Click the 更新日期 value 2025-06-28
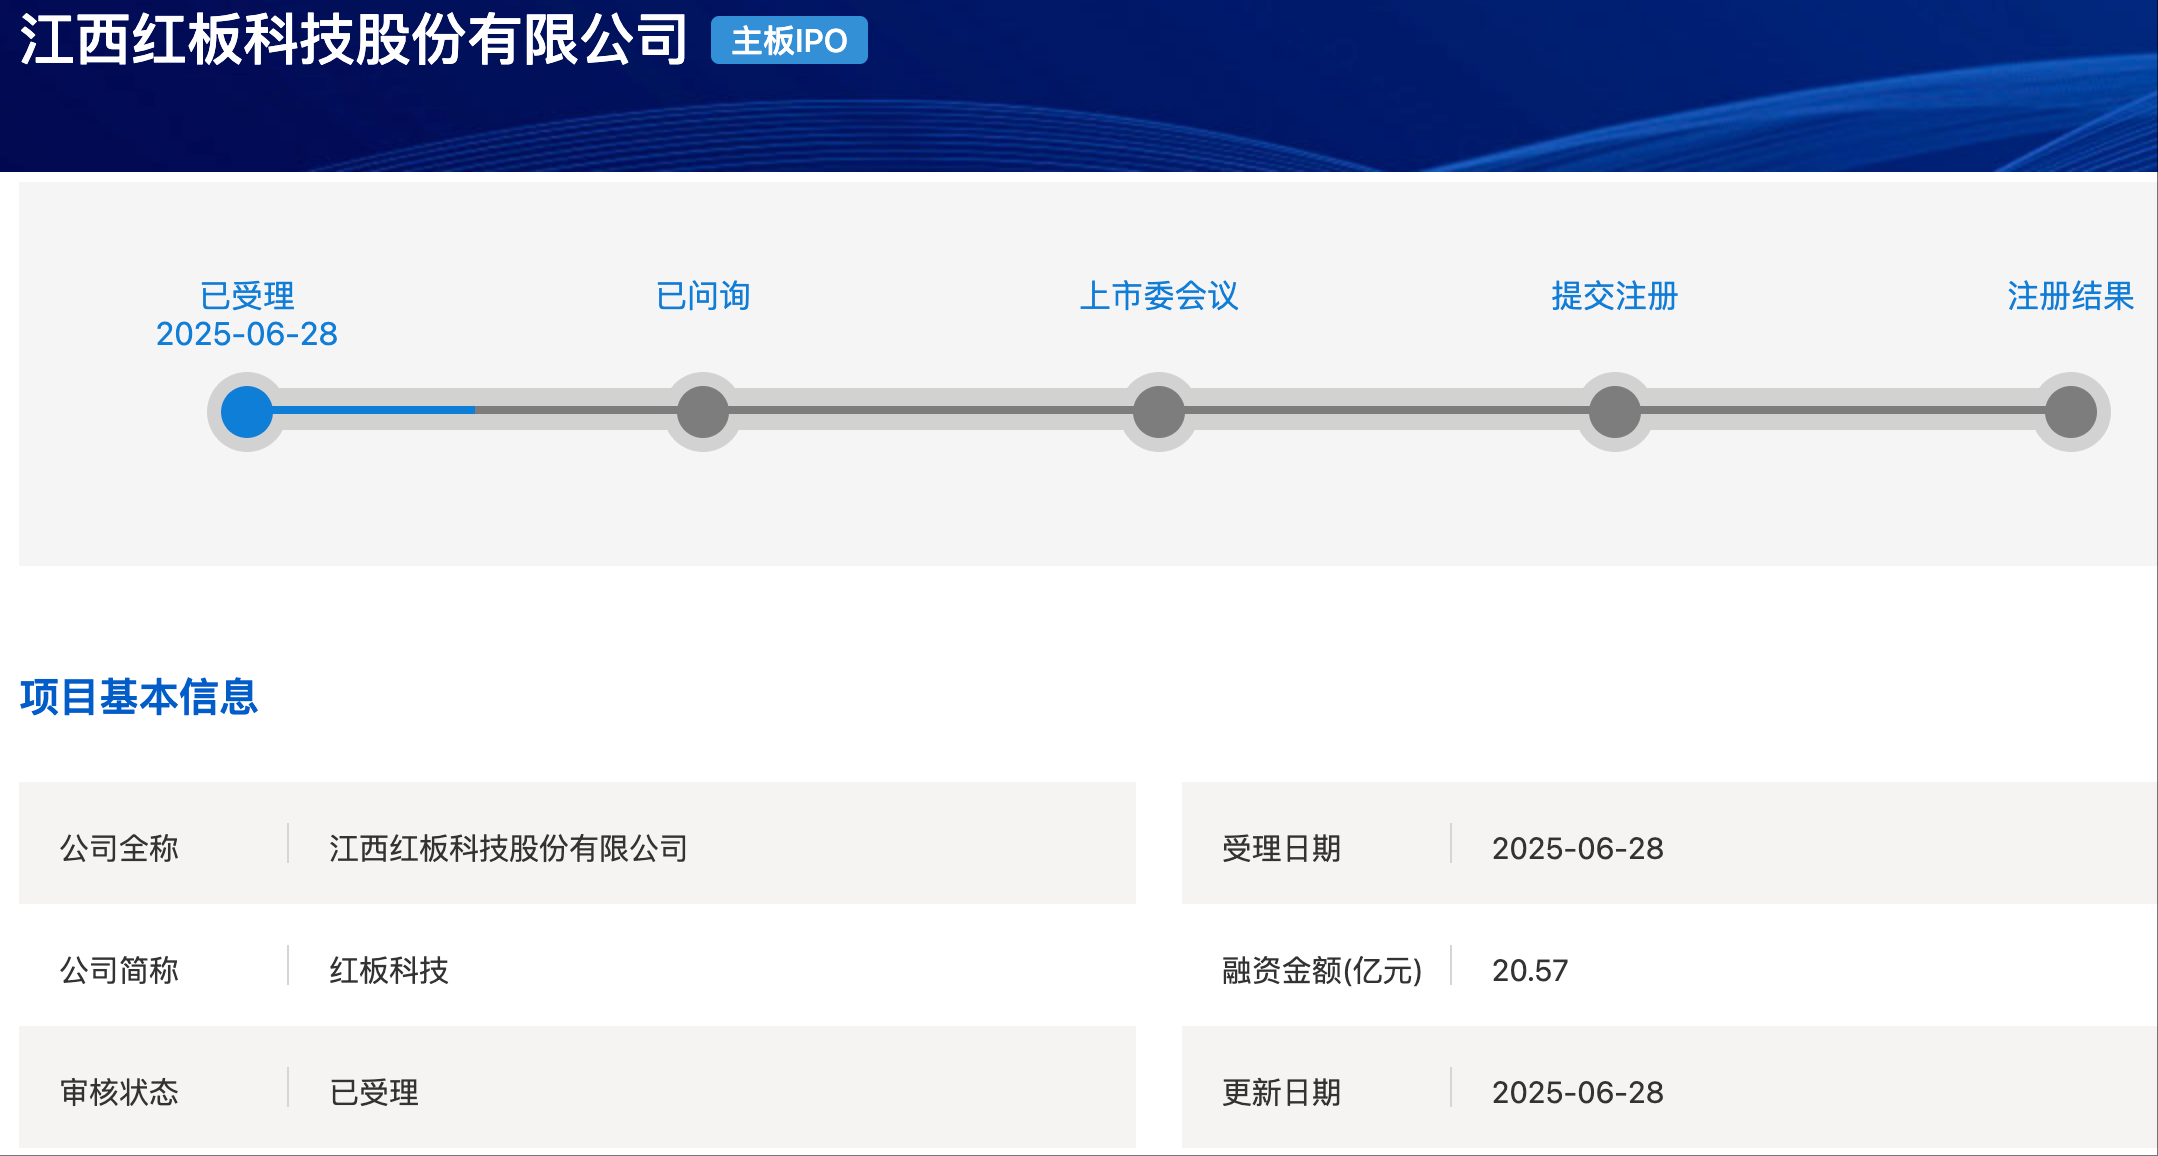 coord(1577,1092)
